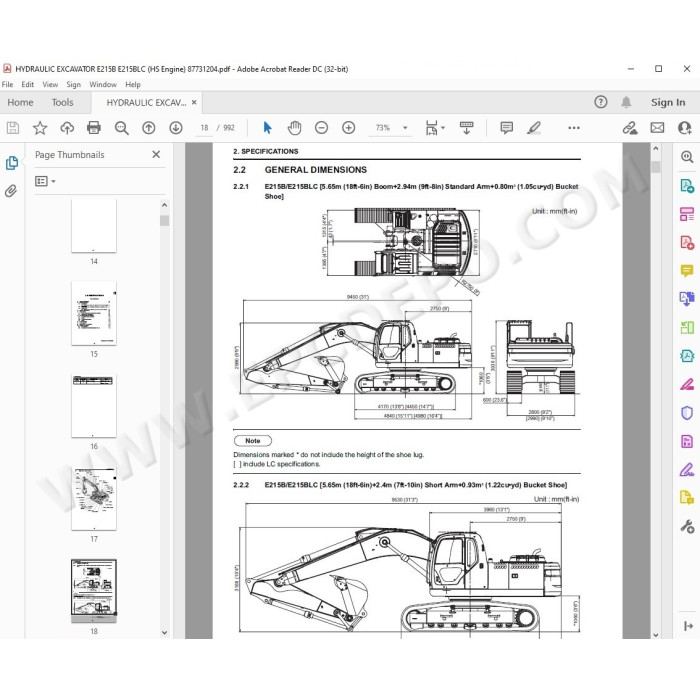Close the HYDRAULIC EXCAV... document tab
This screenshot has height=700, width=700.
point(194,102)
